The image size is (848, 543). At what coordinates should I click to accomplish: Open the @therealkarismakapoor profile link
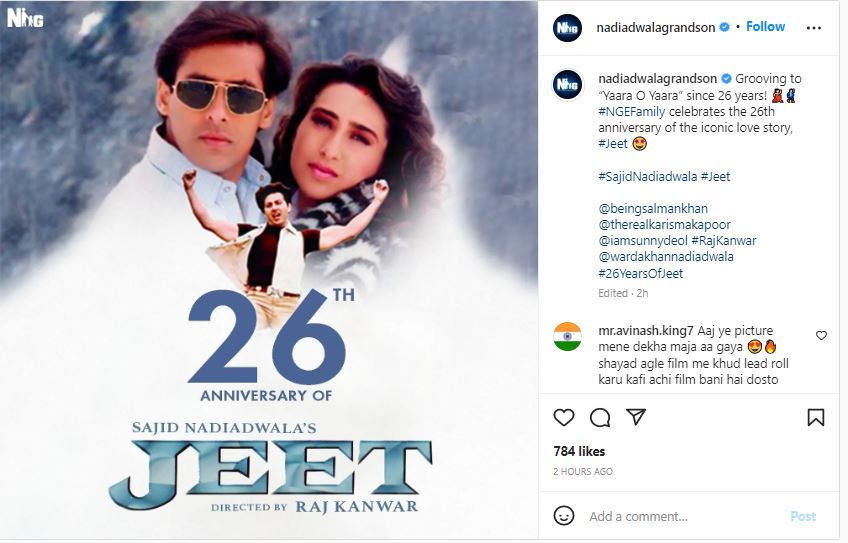(x=664, y=224)
